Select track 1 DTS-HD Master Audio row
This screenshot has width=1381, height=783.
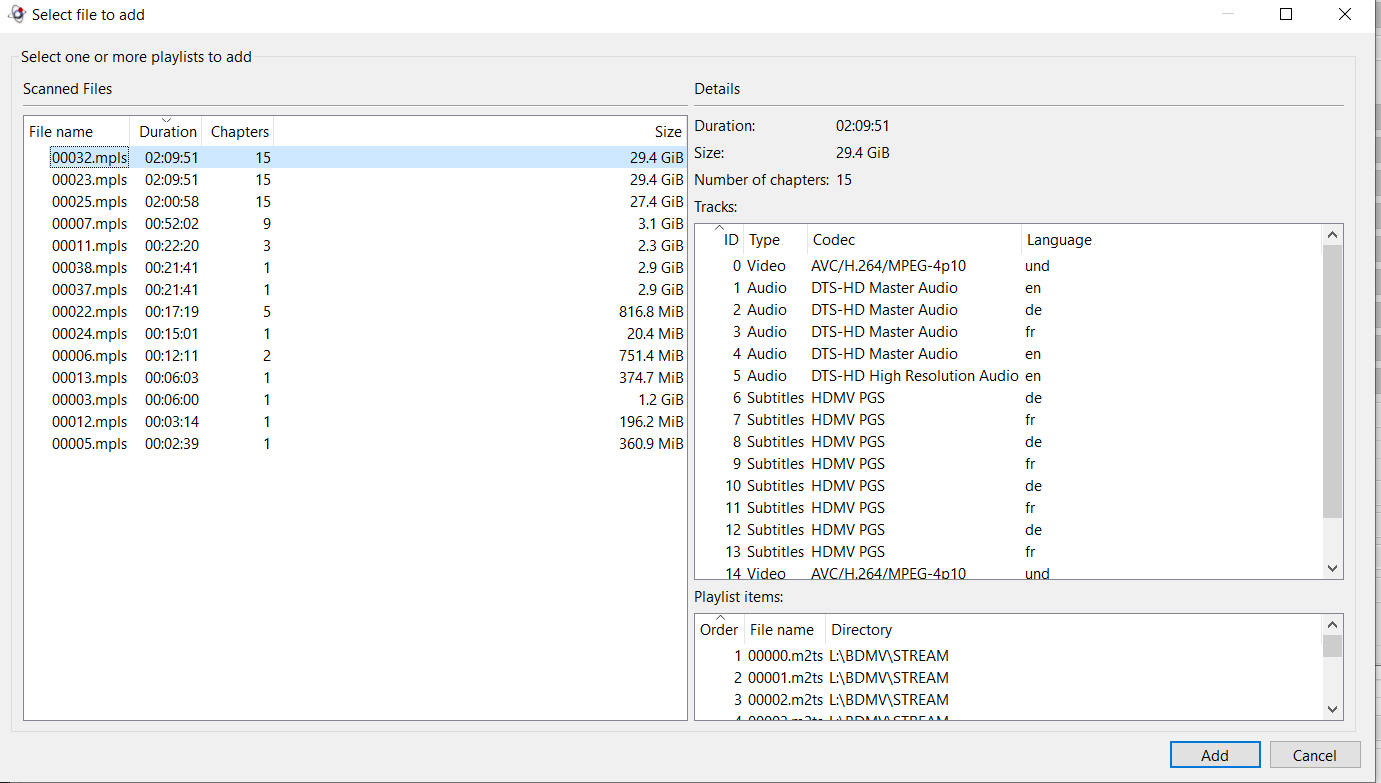(x=1009, y=288)
